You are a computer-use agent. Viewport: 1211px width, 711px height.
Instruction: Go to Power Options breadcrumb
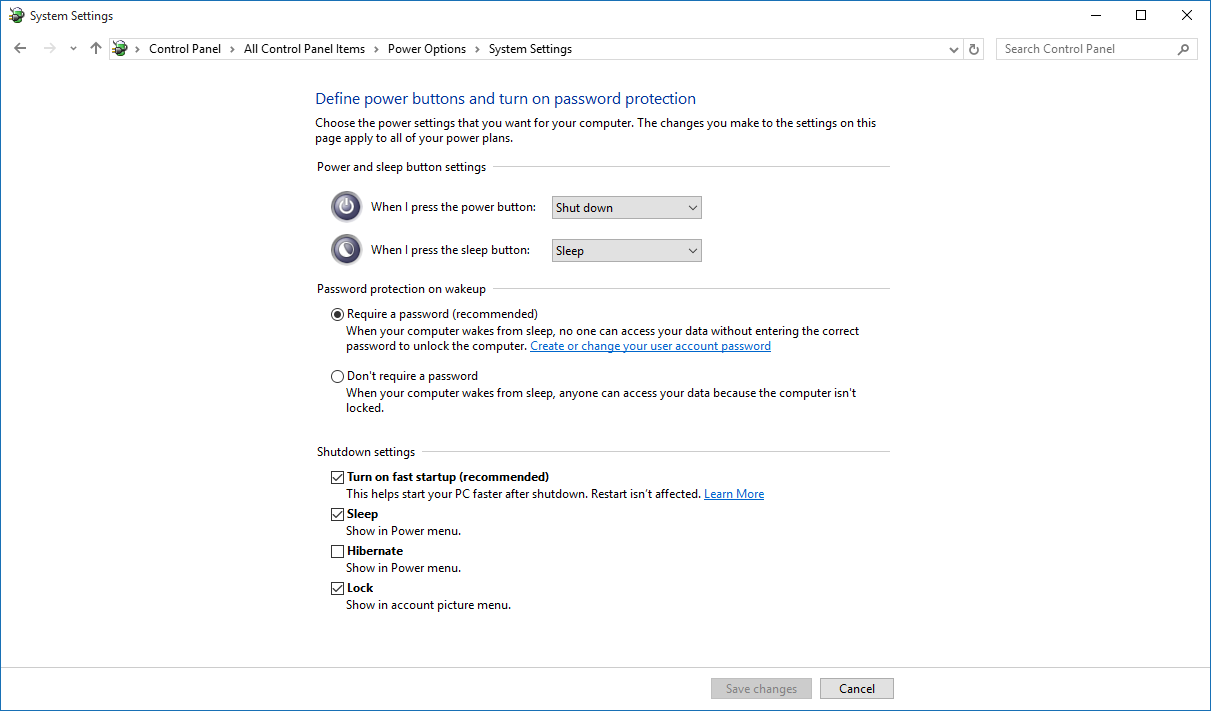click(x=427, y=49)
